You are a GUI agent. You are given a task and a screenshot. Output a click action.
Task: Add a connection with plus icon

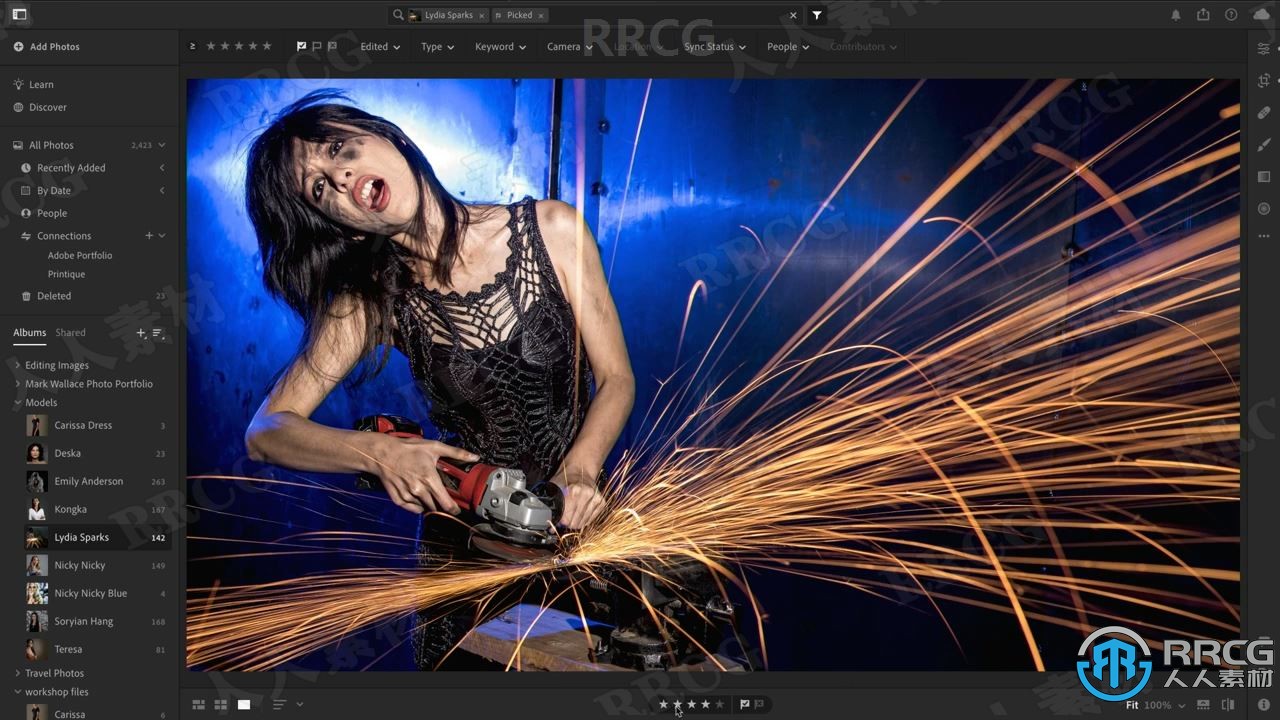tap(149, 236)
